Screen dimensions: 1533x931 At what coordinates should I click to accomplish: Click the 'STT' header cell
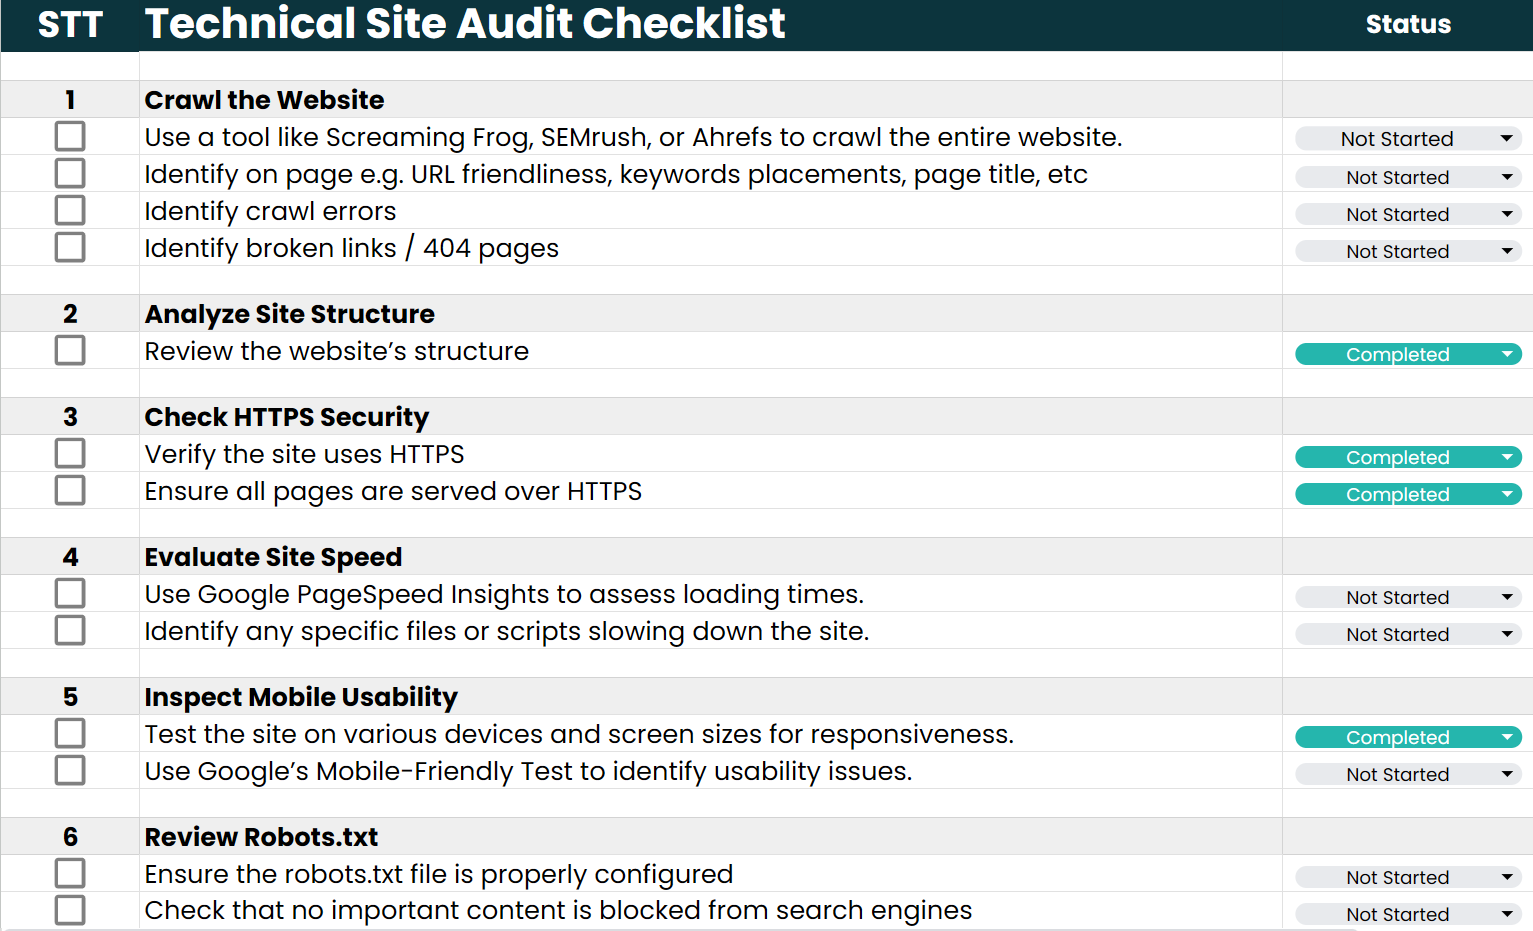coord(70,24)
